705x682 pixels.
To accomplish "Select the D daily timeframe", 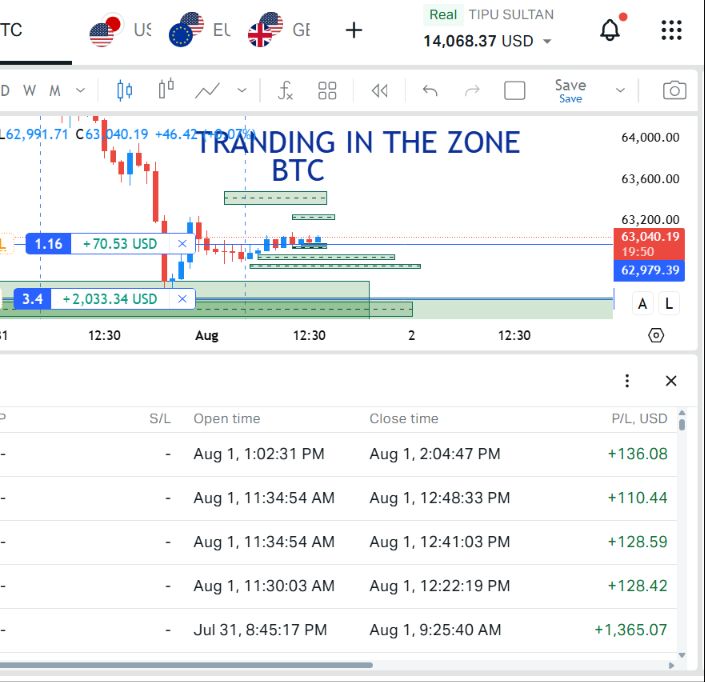I will [5, 90].
